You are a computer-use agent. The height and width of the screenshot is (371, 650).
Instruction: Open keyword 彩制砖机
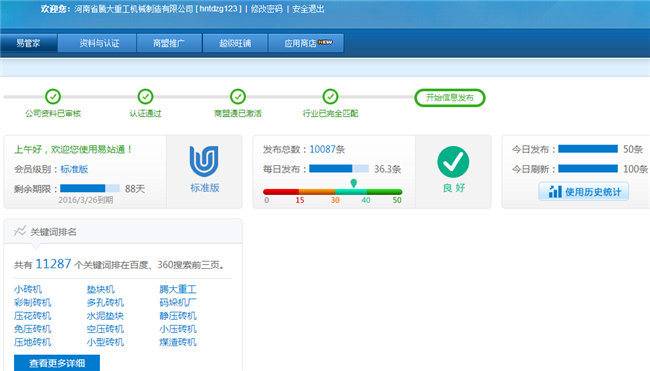click(x=32, y=303)
